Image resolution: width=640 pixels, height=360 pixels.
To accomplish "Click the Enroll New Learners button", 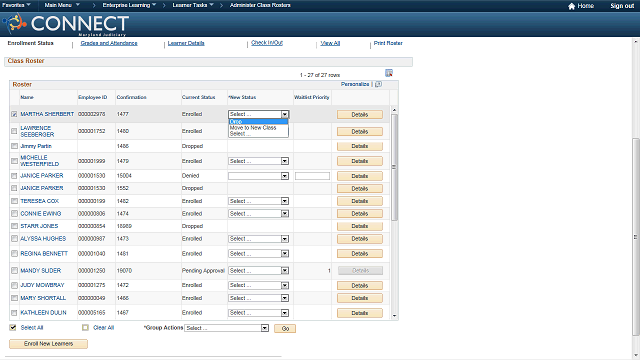I will click(x=48, y=344).
